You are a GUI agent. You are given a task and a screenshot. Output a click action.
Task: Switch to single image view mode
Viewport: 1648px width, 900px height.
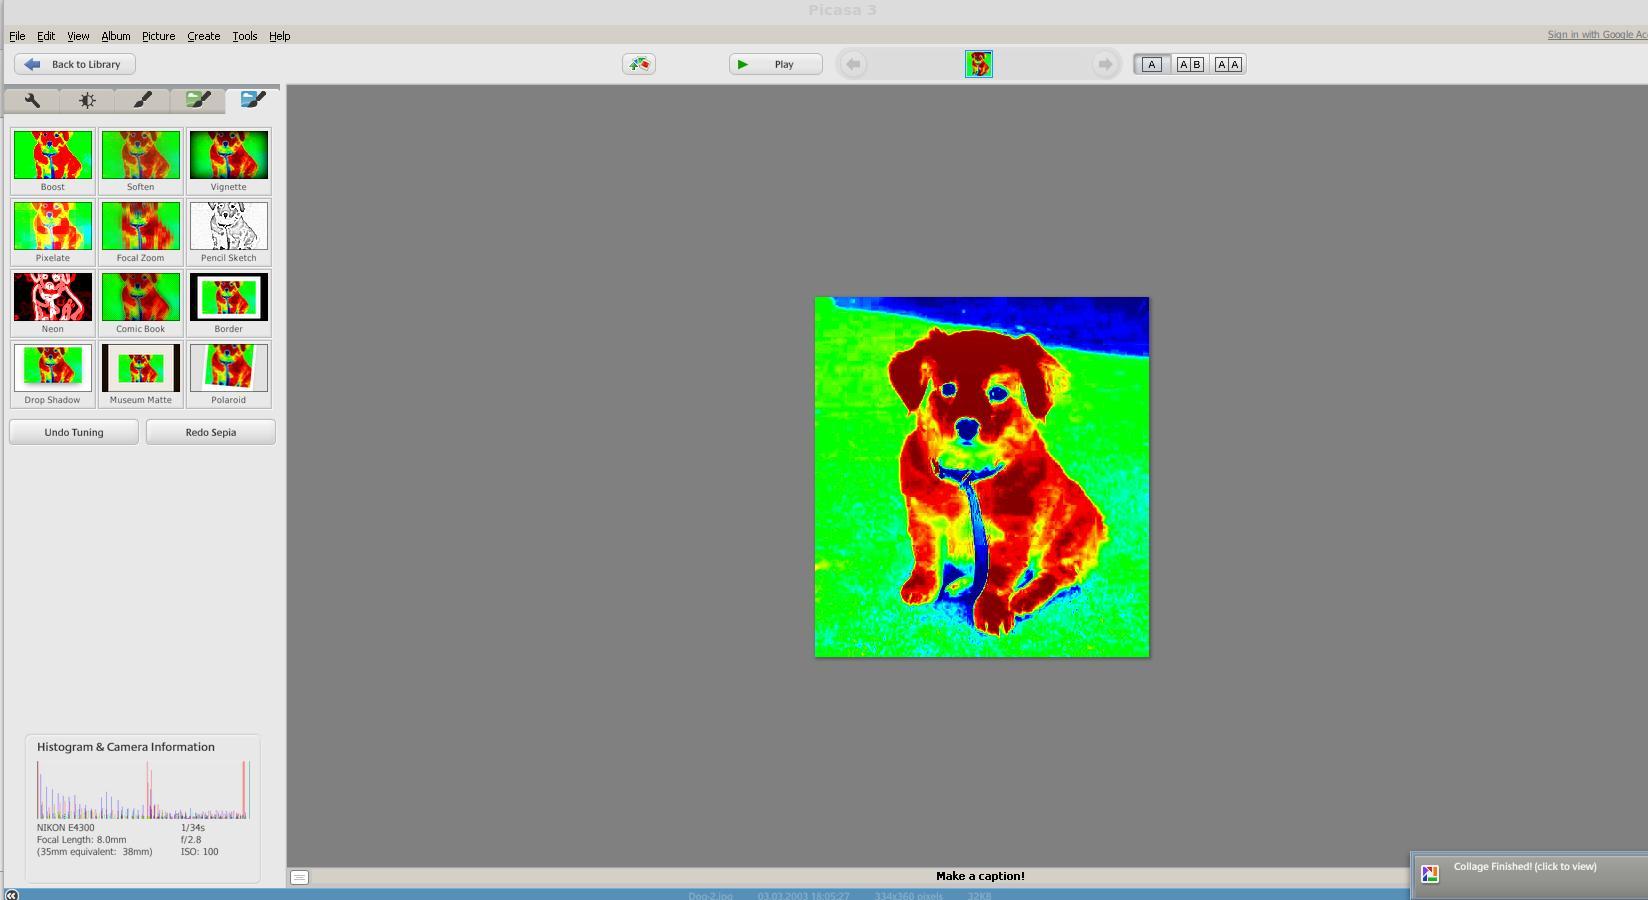[x=1152, y=63]
